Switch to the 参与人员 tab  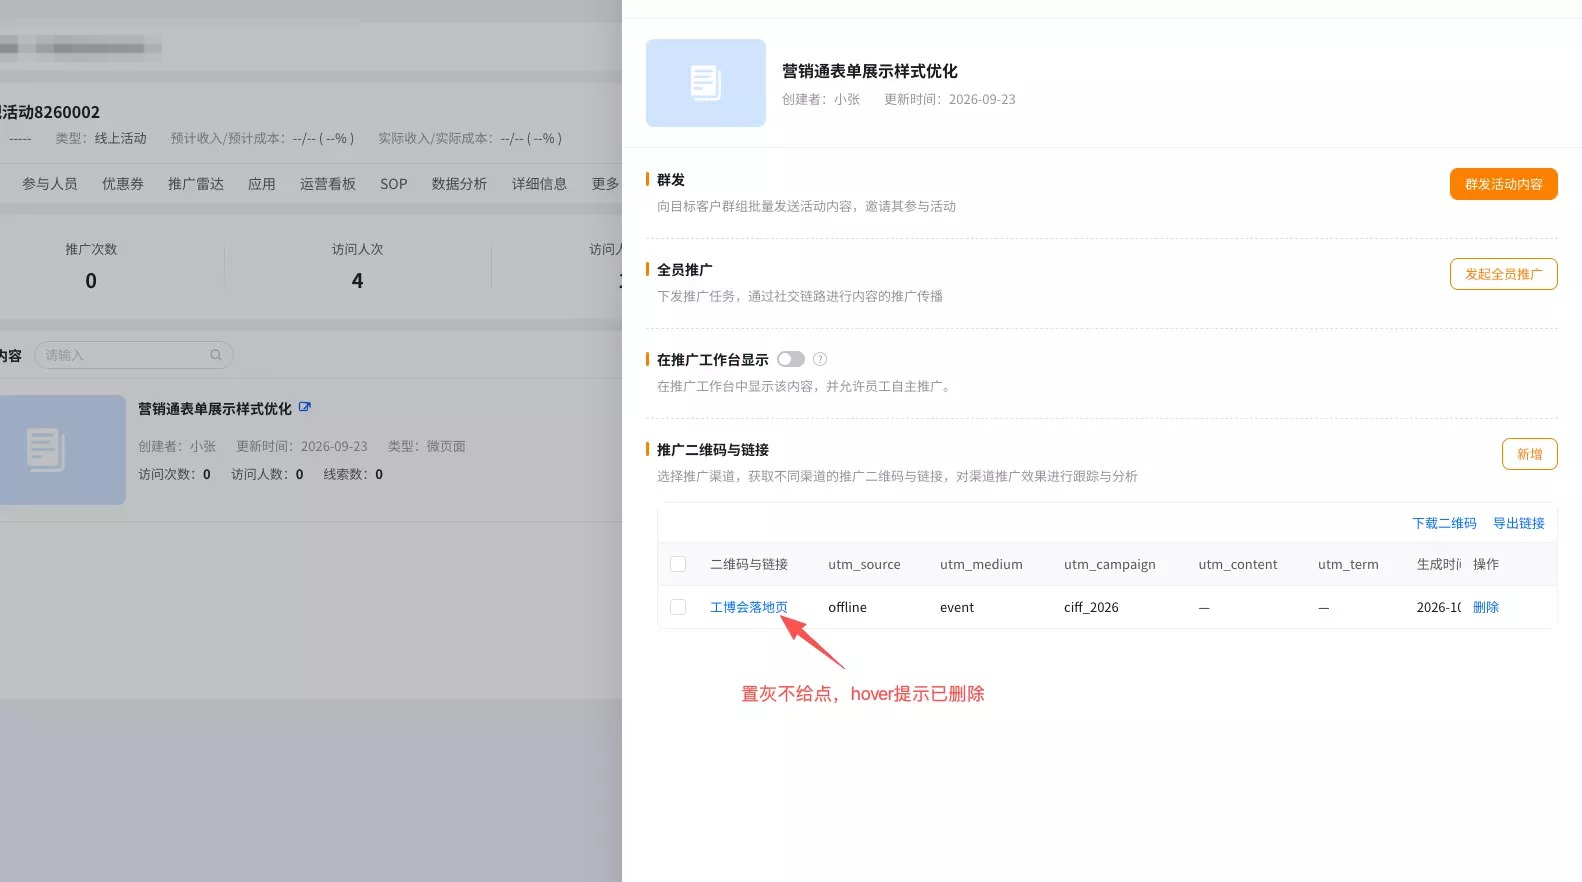[50, 184]
